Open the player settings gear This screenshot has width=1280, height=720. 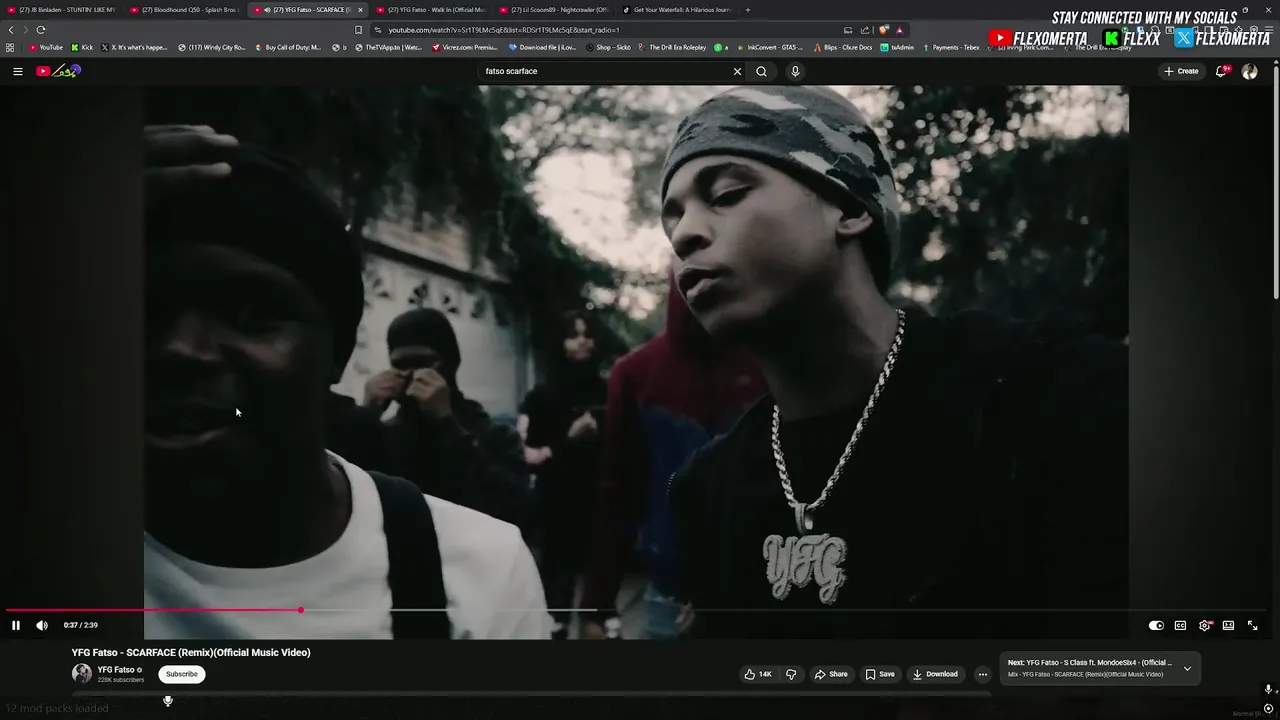(1205, 625)
